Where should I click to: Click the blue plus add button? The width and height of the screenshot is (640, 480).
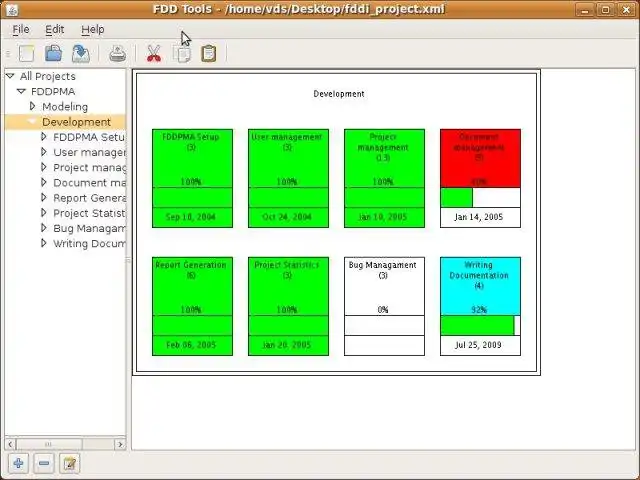pos(18,463)
